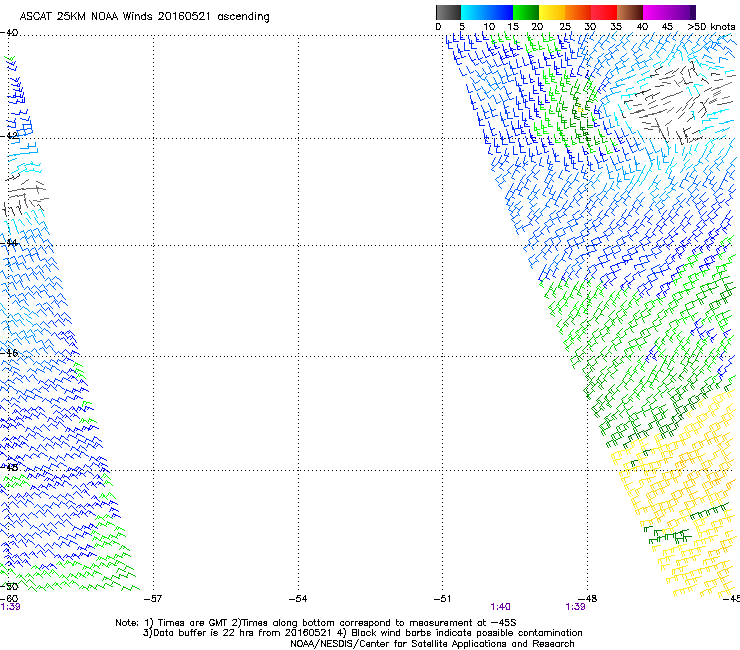Screen dimensions: 740x650
Task: Click the -46 latitude axis label
Action: click(9, 353)
